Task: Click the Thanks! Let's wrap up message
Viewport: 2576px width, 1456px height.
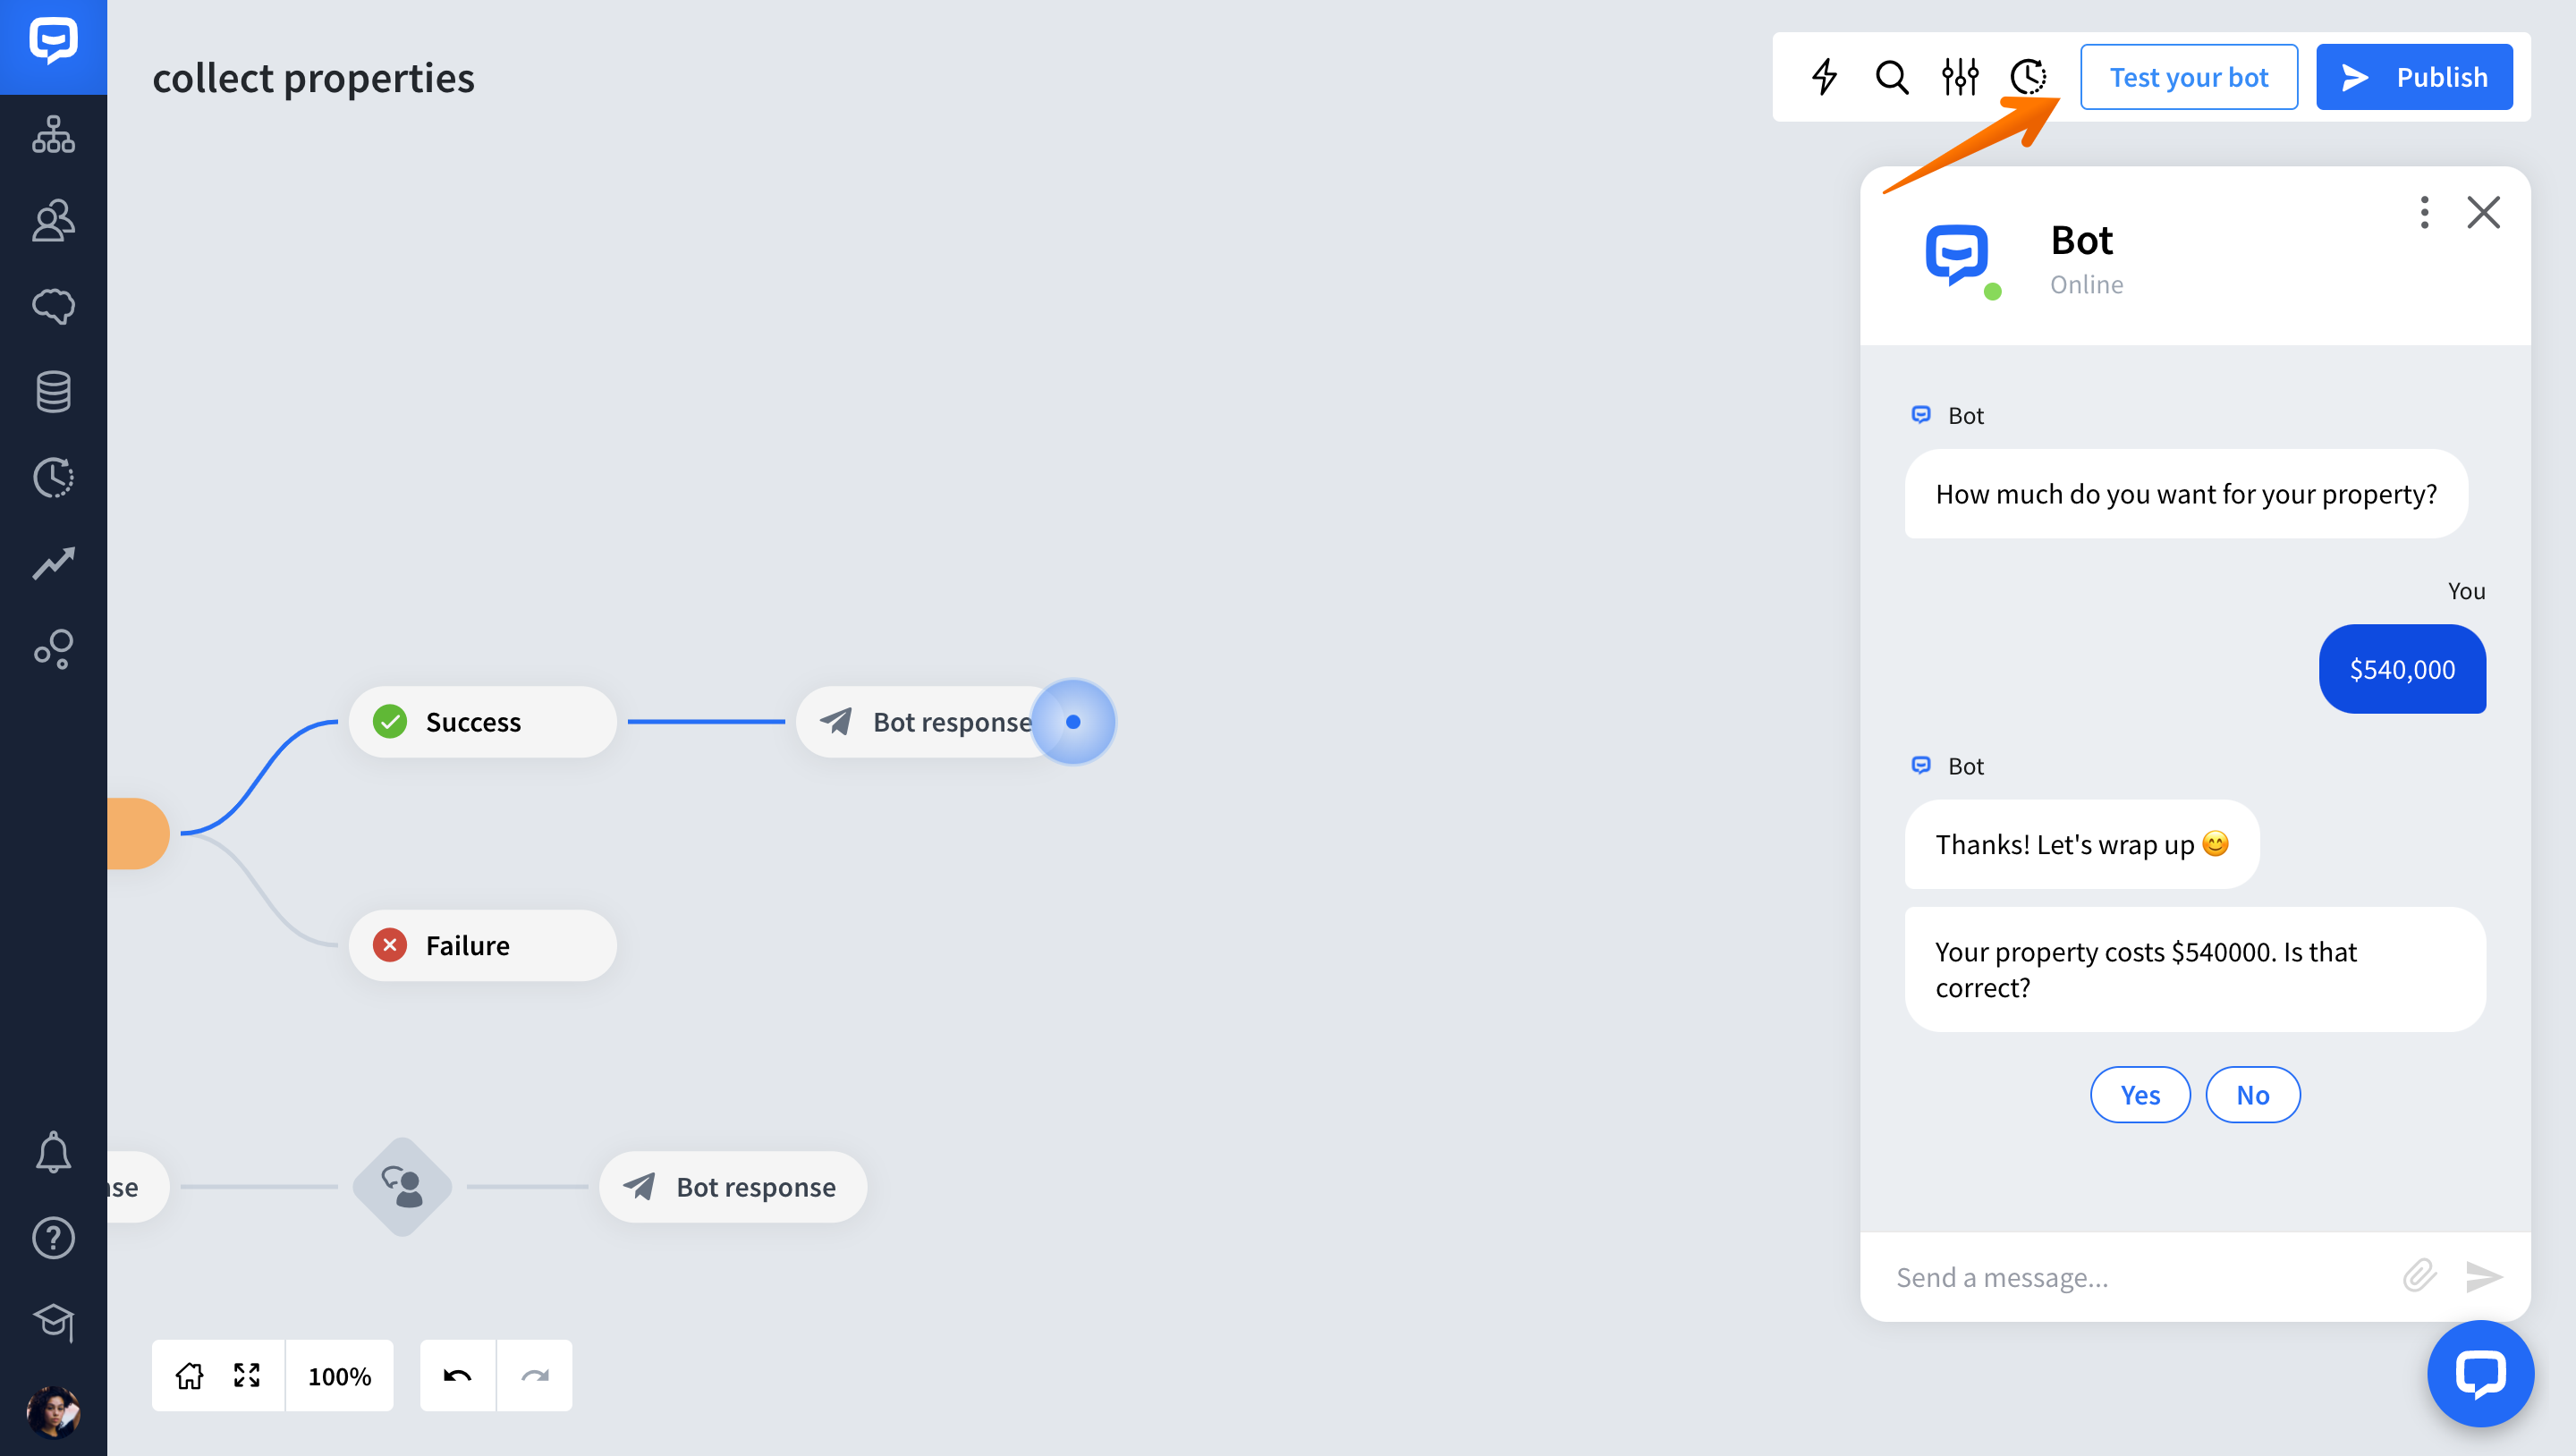Action: [x=2082, y=844]
